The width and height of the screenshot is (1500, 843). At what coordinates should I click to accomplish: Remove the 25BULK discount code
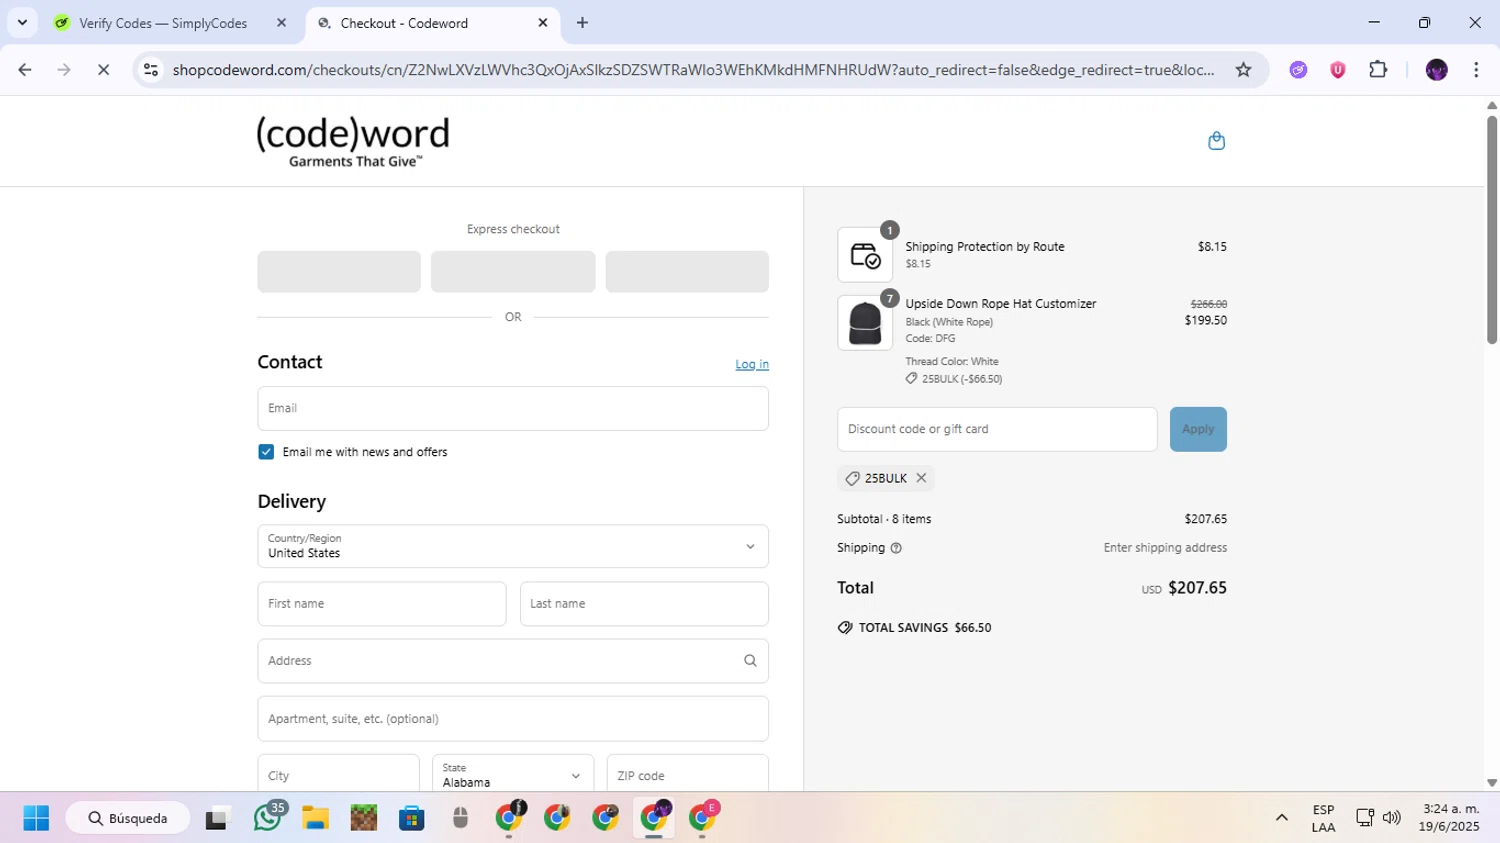tap(921, 478)
